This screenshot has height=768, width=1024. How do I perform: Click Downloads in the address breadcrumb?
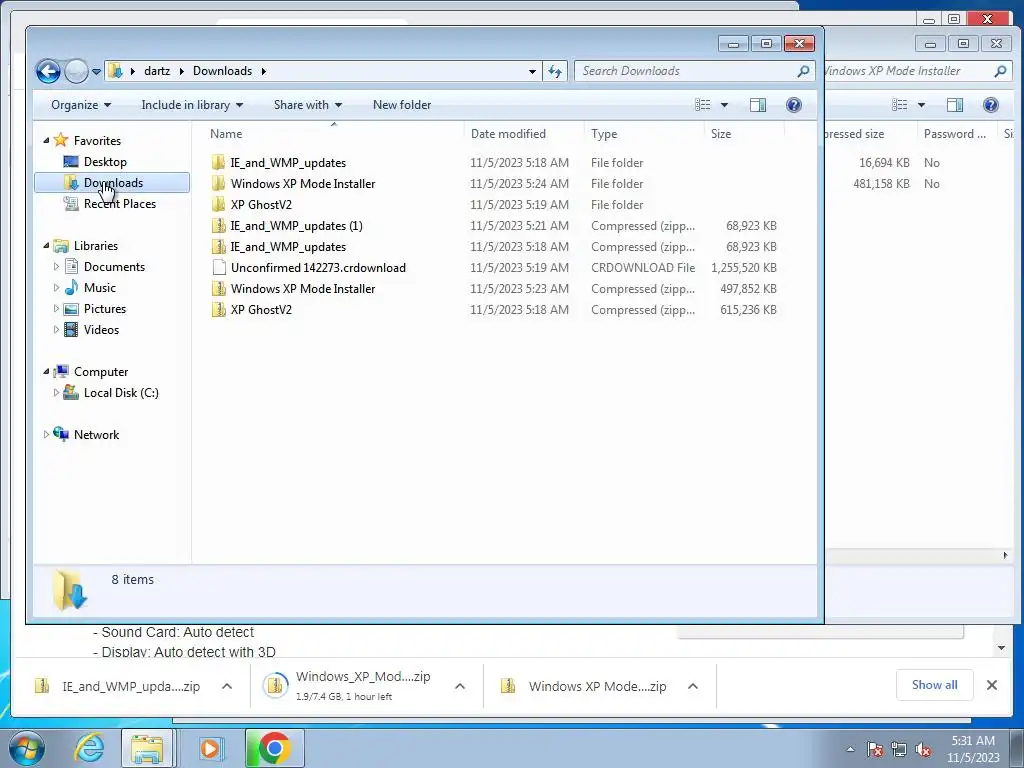pyautogui.click(x=222, y=71)
